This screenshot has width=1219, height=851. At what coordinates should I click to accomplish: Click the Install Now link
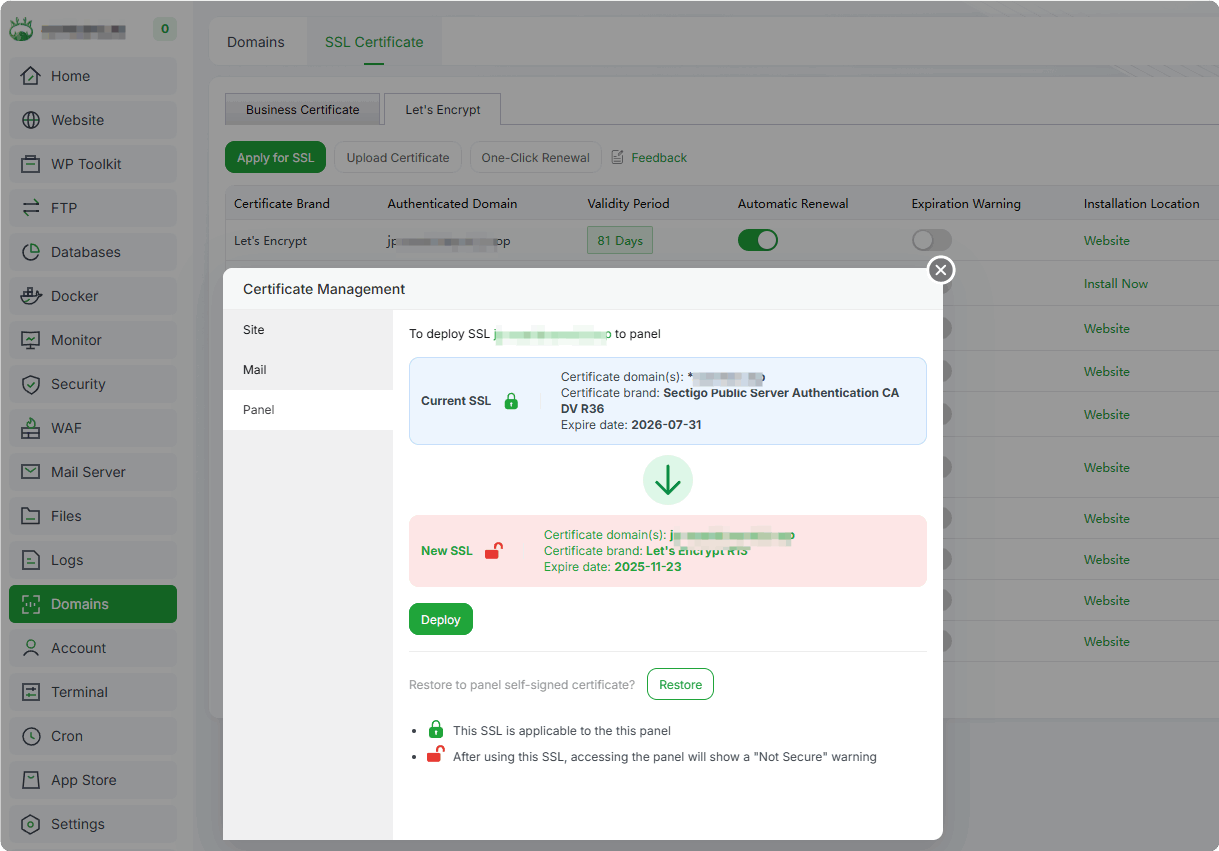[x=1116, y=284]
